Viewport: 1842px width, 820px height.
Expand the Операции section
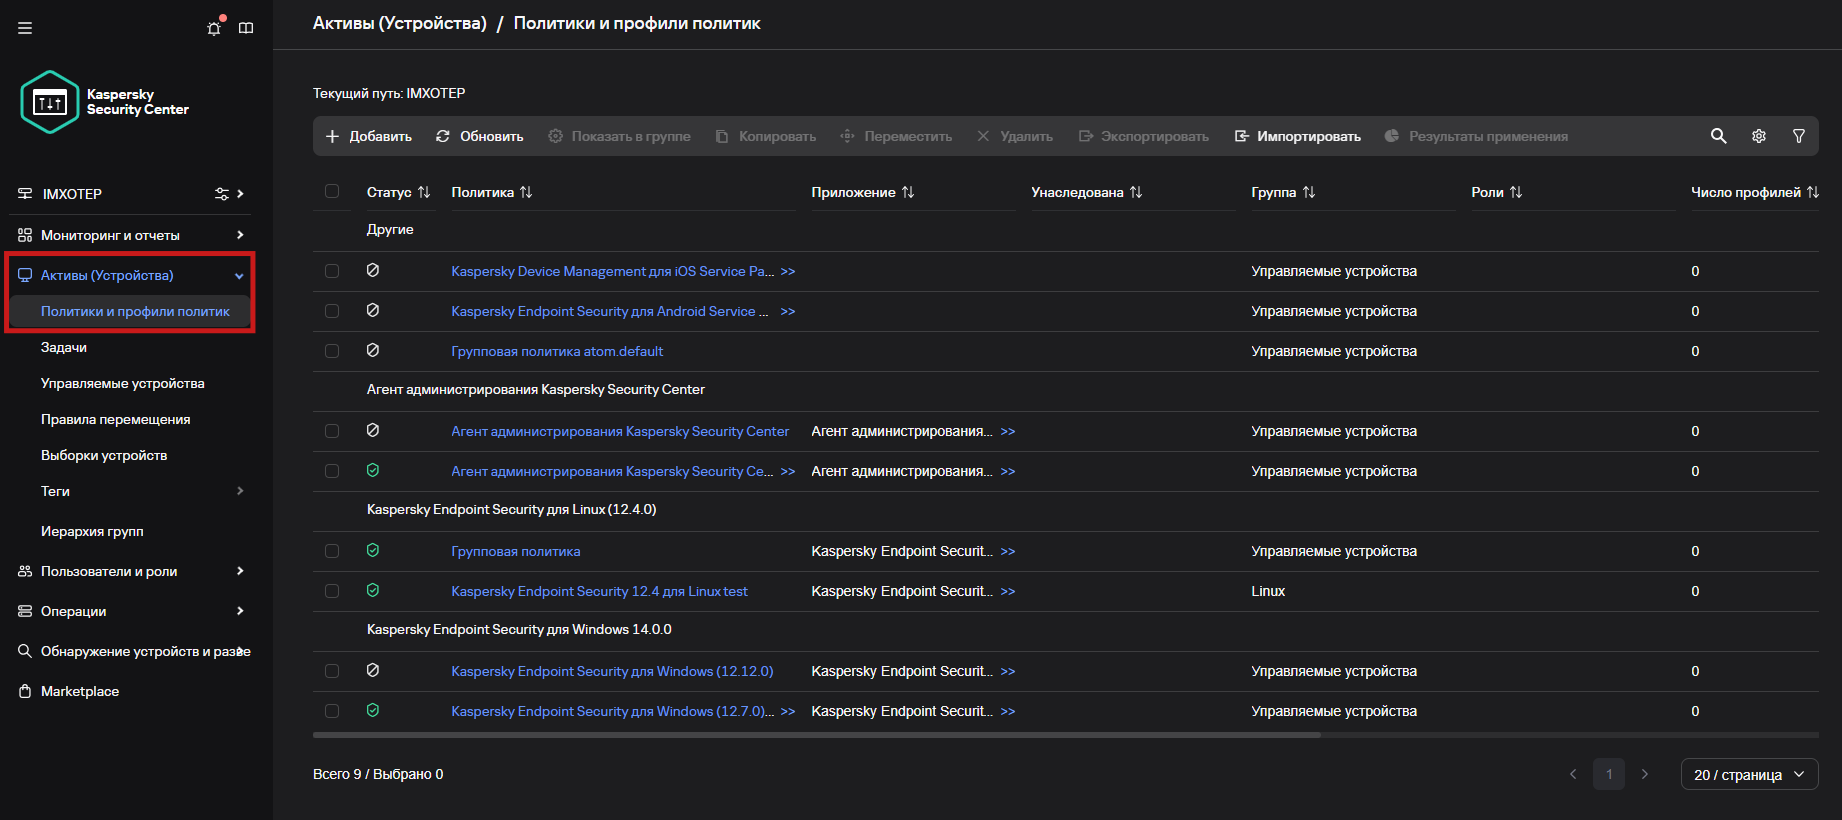pyautogui.click(x=240, y=611)
